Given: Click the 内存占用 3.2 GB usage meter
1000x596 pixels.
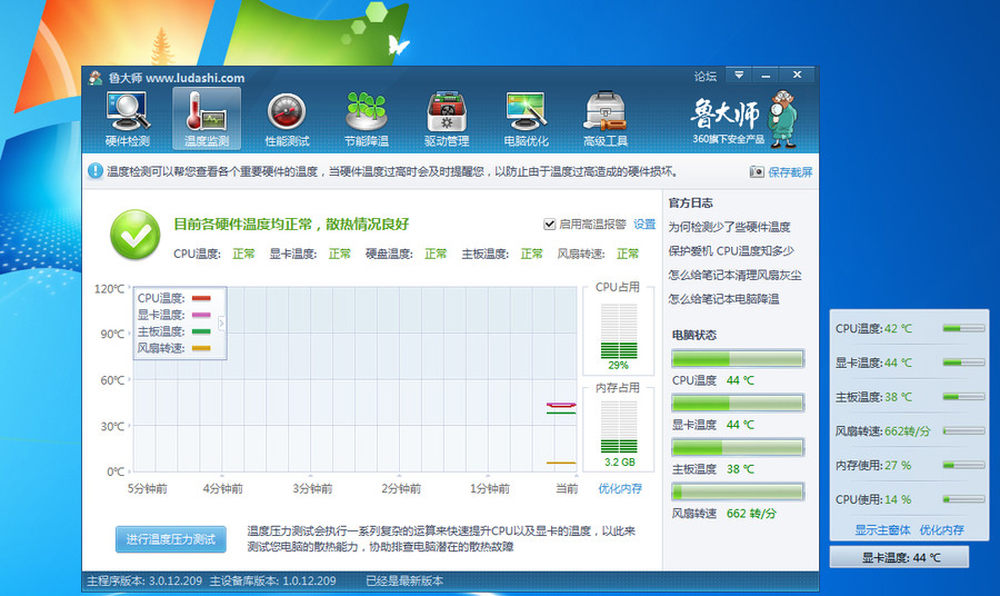Looking at the screenshot, I should pyautogui.click(x=619, y=428).
